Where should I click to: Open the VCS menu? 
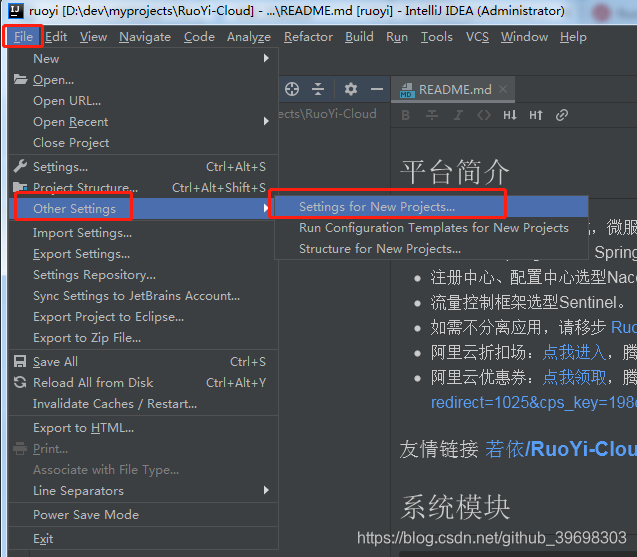477,37
